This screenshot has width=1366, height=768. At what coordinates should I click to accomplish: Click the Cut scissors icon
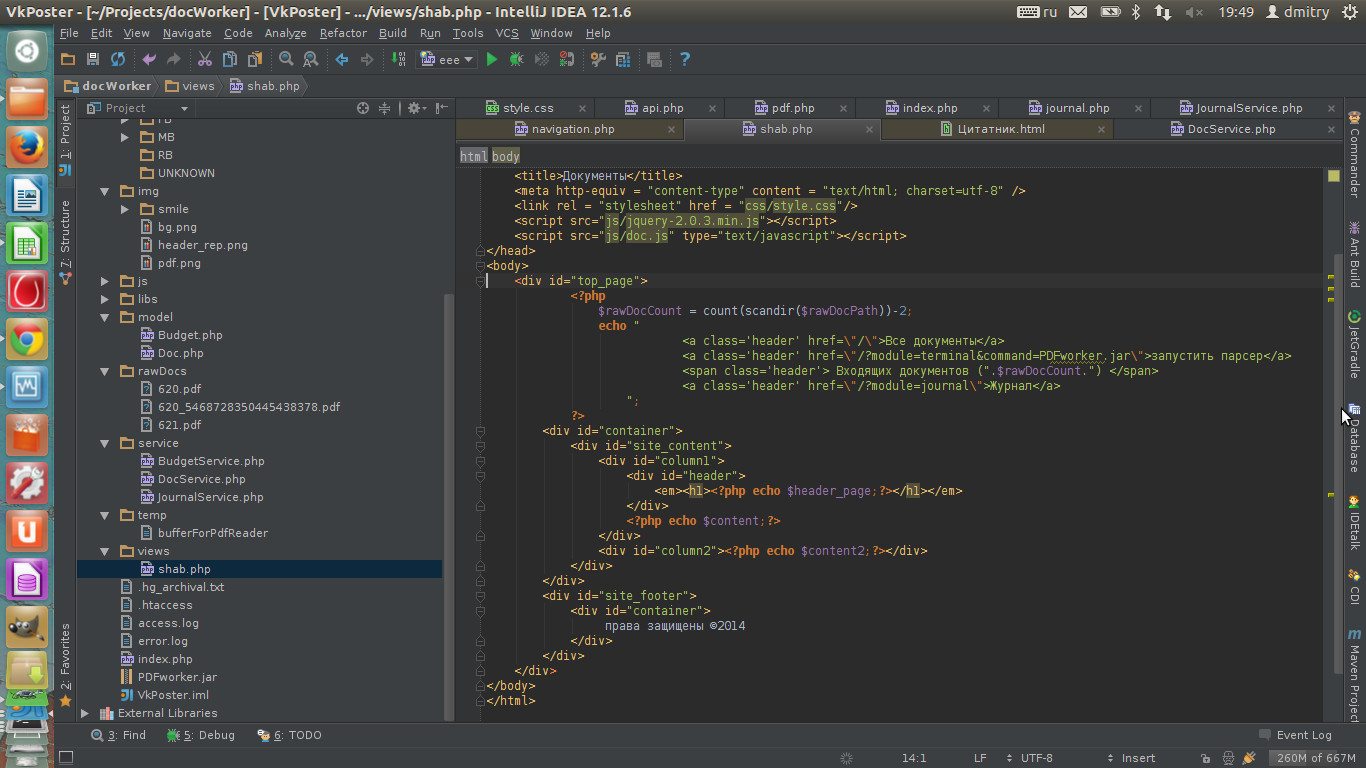tap(205, 60)
